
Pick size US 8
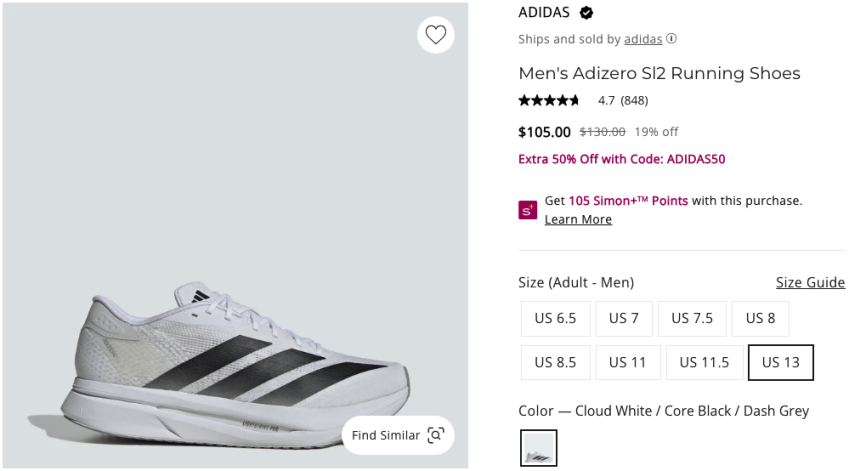coord(760,318)
